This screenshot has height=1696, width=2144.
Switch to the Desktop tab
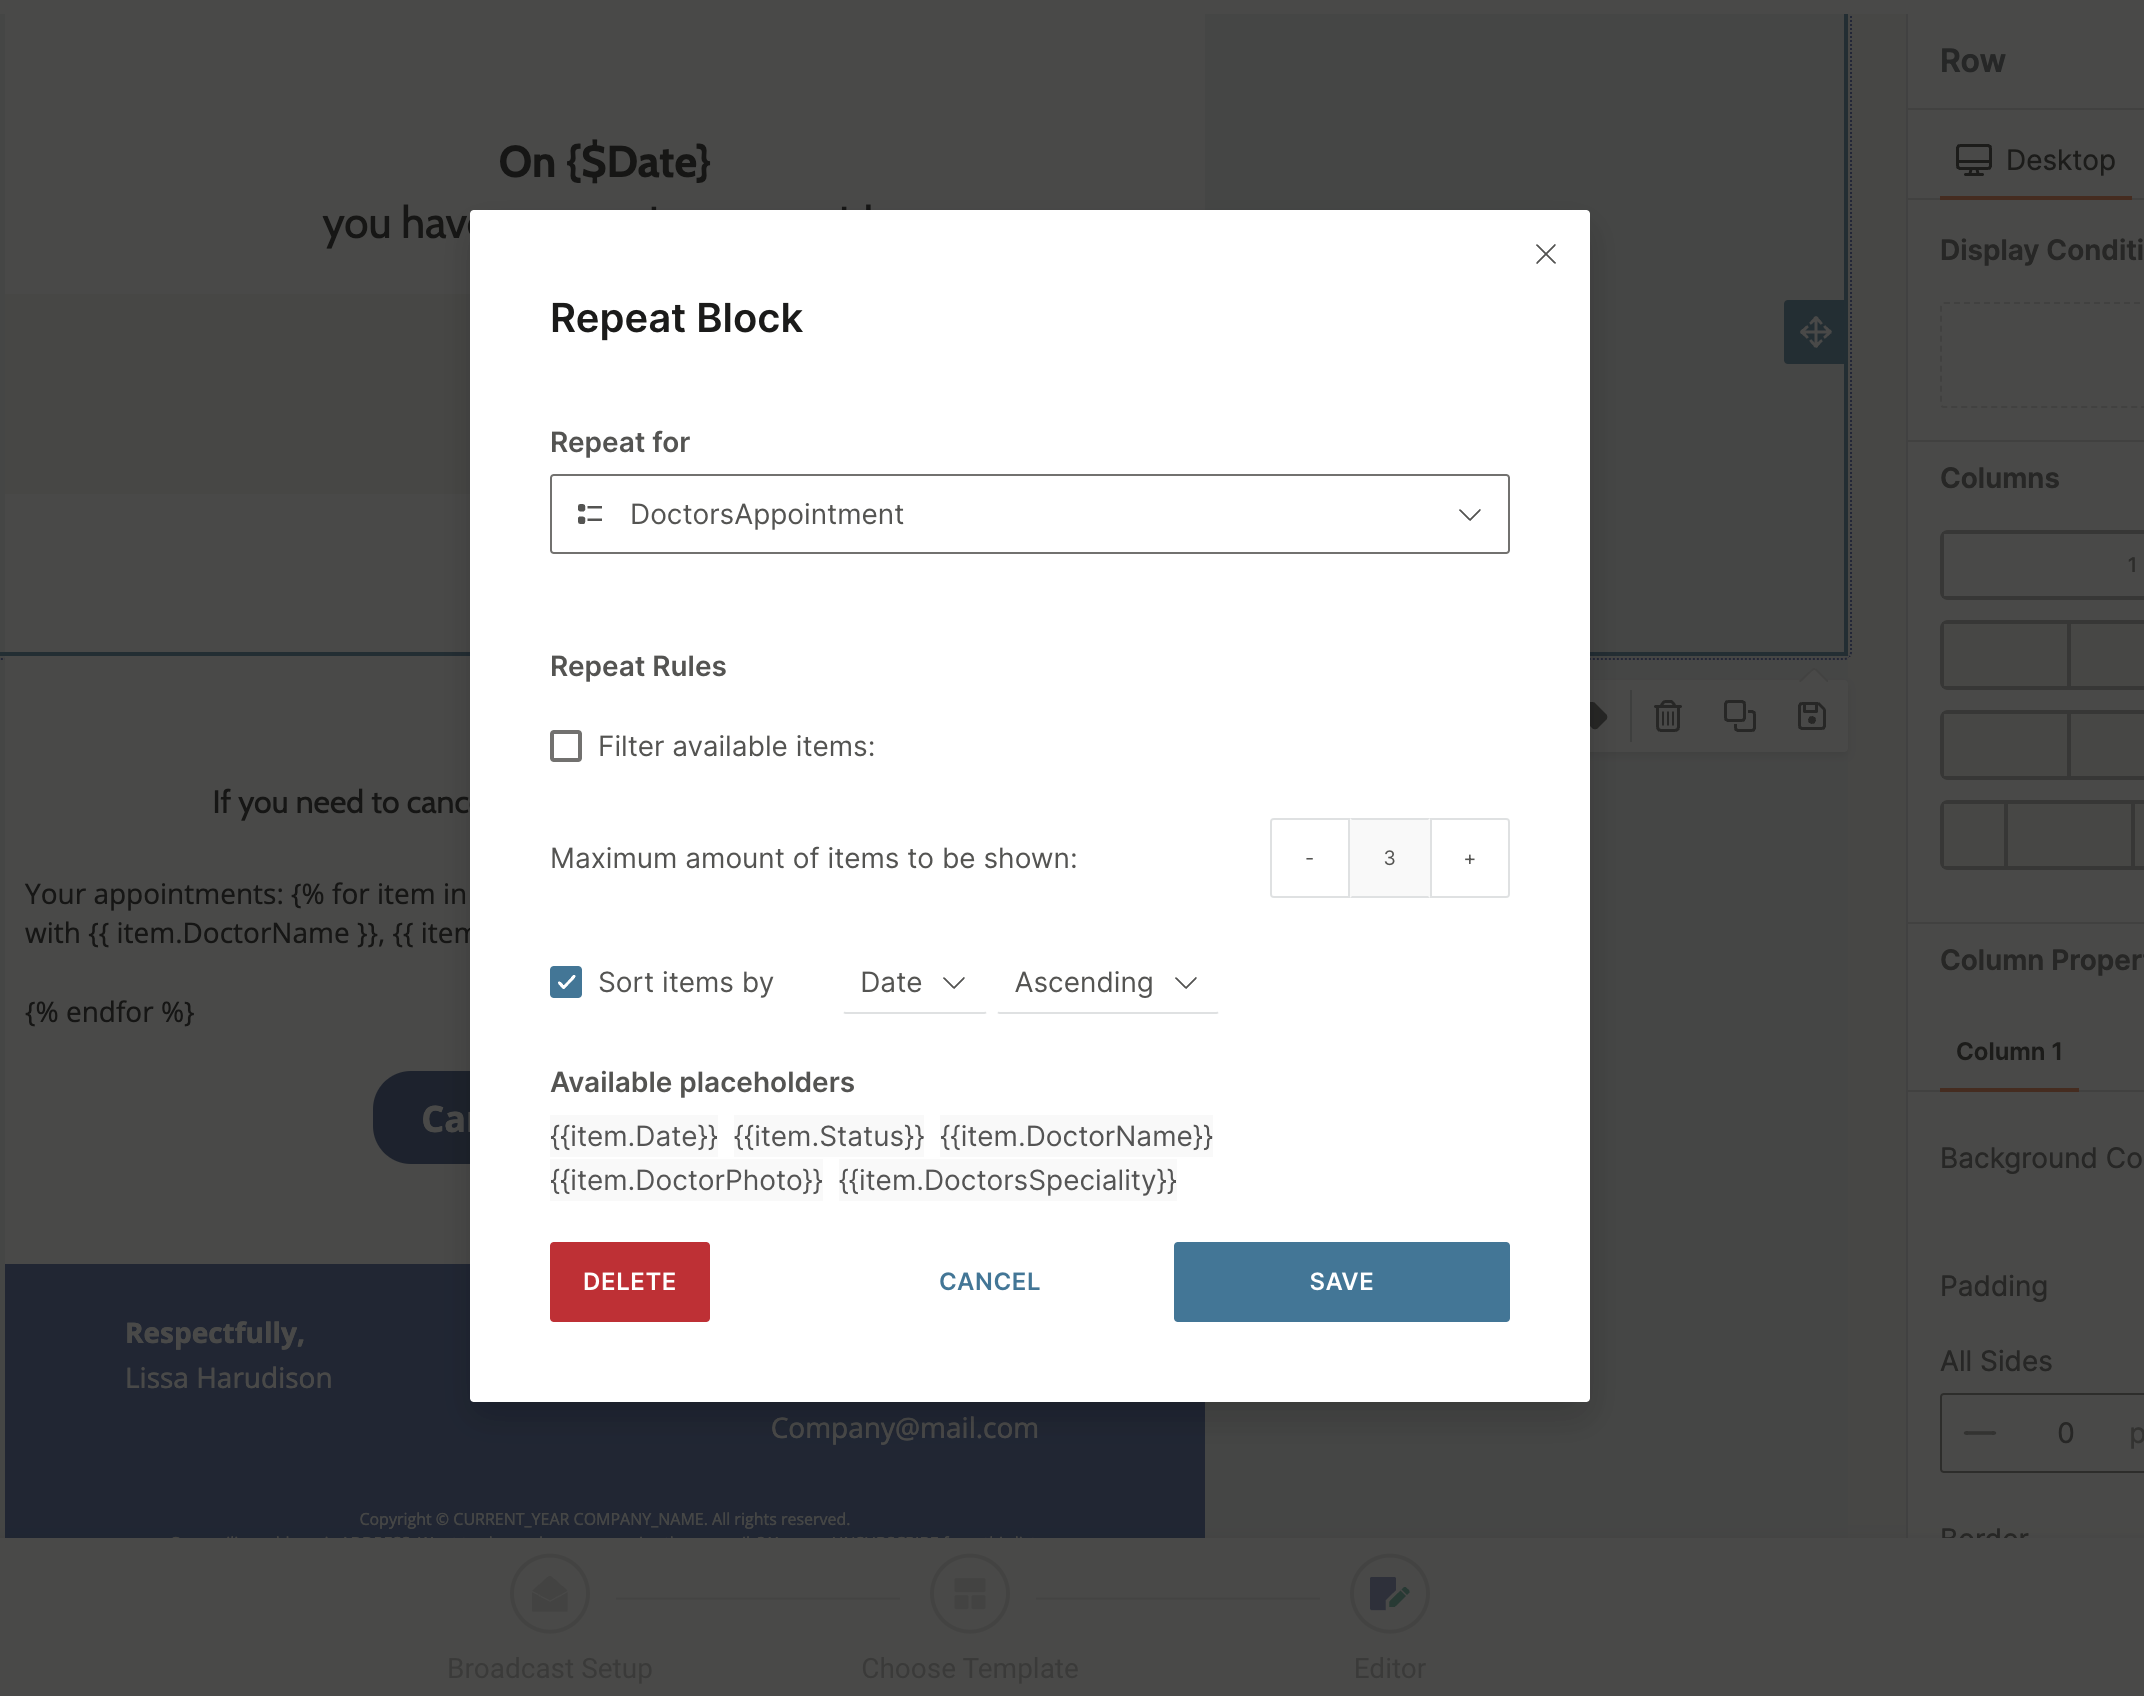[2035, 160]
